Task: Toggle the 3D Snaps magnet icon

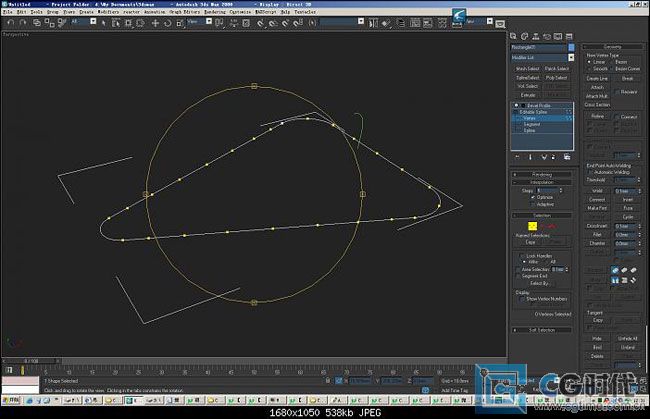Action: [x=261, y=23]
